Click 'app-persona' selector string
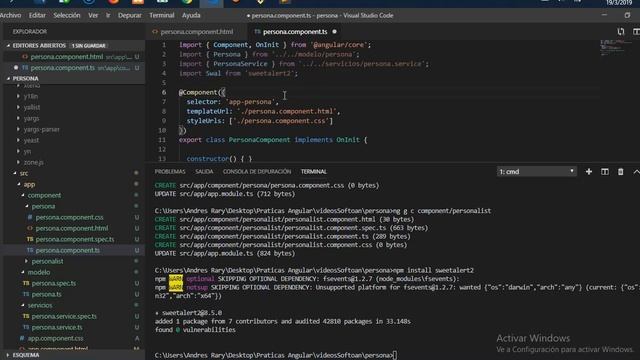Viewport: 640px width, 360px height. [x=251, y=102]
